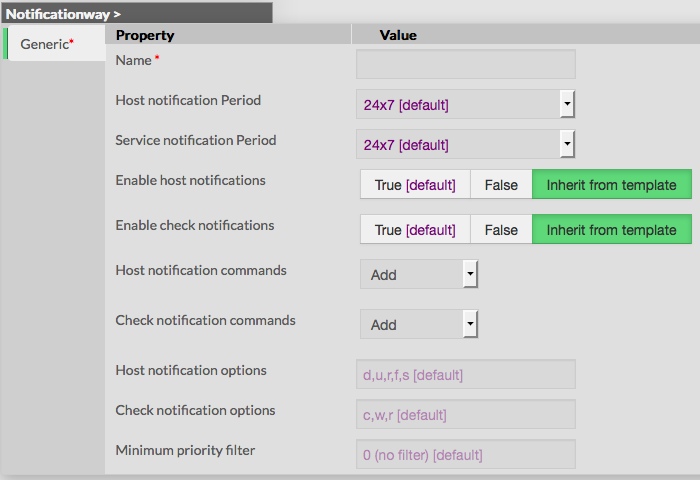Set Enable host notifications to False
This screenshot has width=700, height=480.
501,185
